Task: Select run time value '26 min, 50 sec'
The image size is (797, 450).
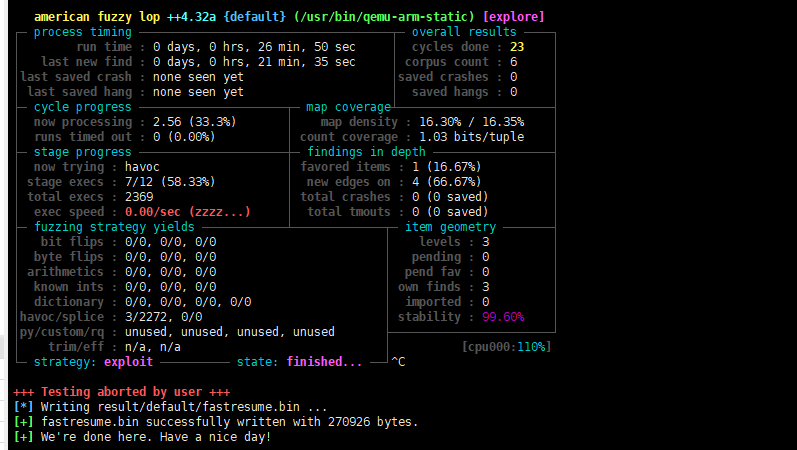Action: (x=307, y=47)
